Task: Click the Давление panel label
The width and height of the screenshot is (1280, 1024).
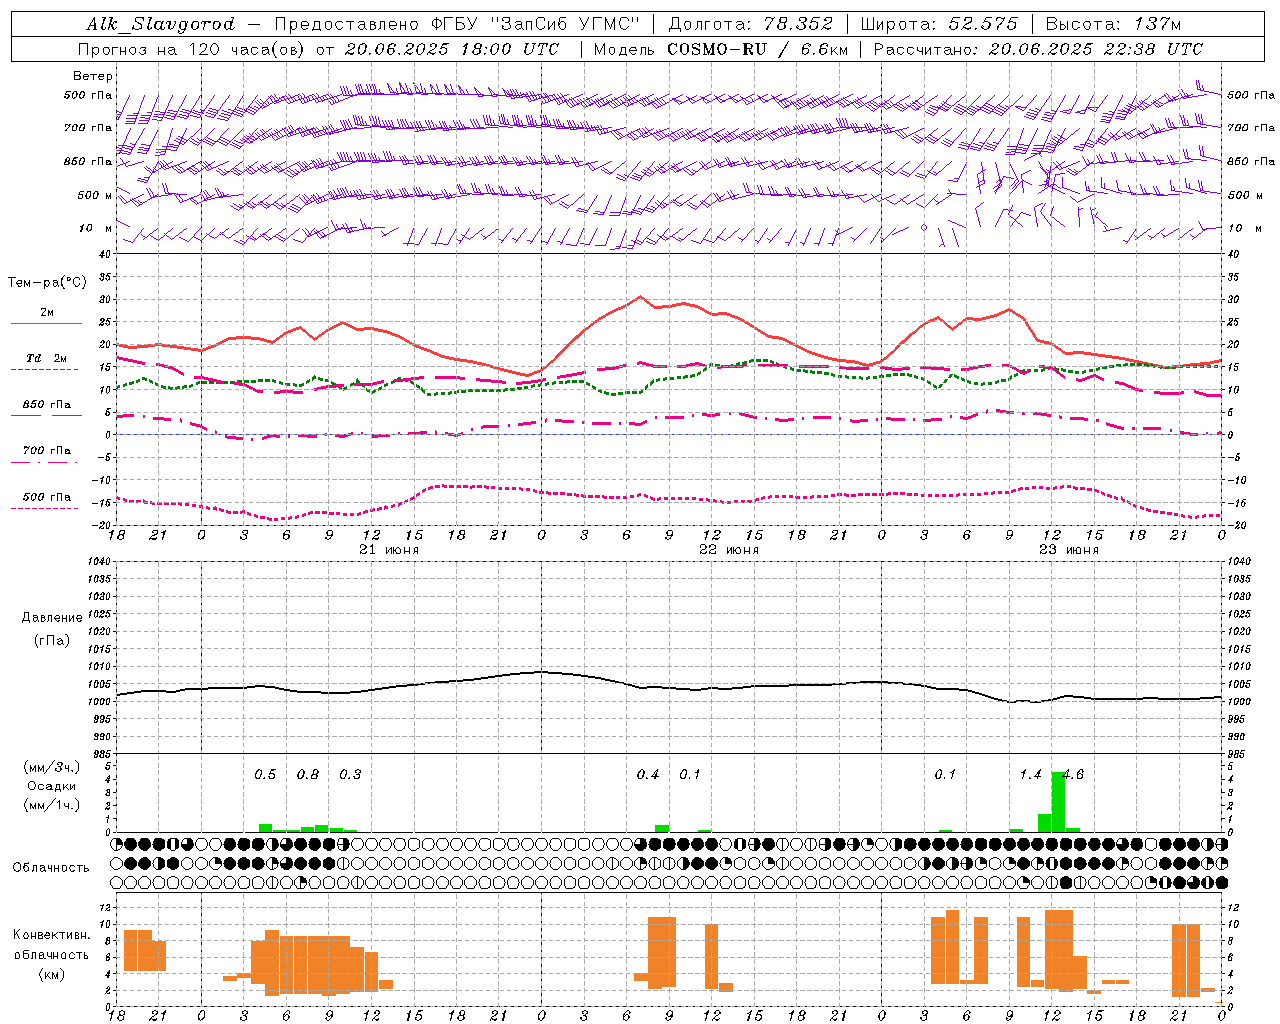Action: (52, 618)
